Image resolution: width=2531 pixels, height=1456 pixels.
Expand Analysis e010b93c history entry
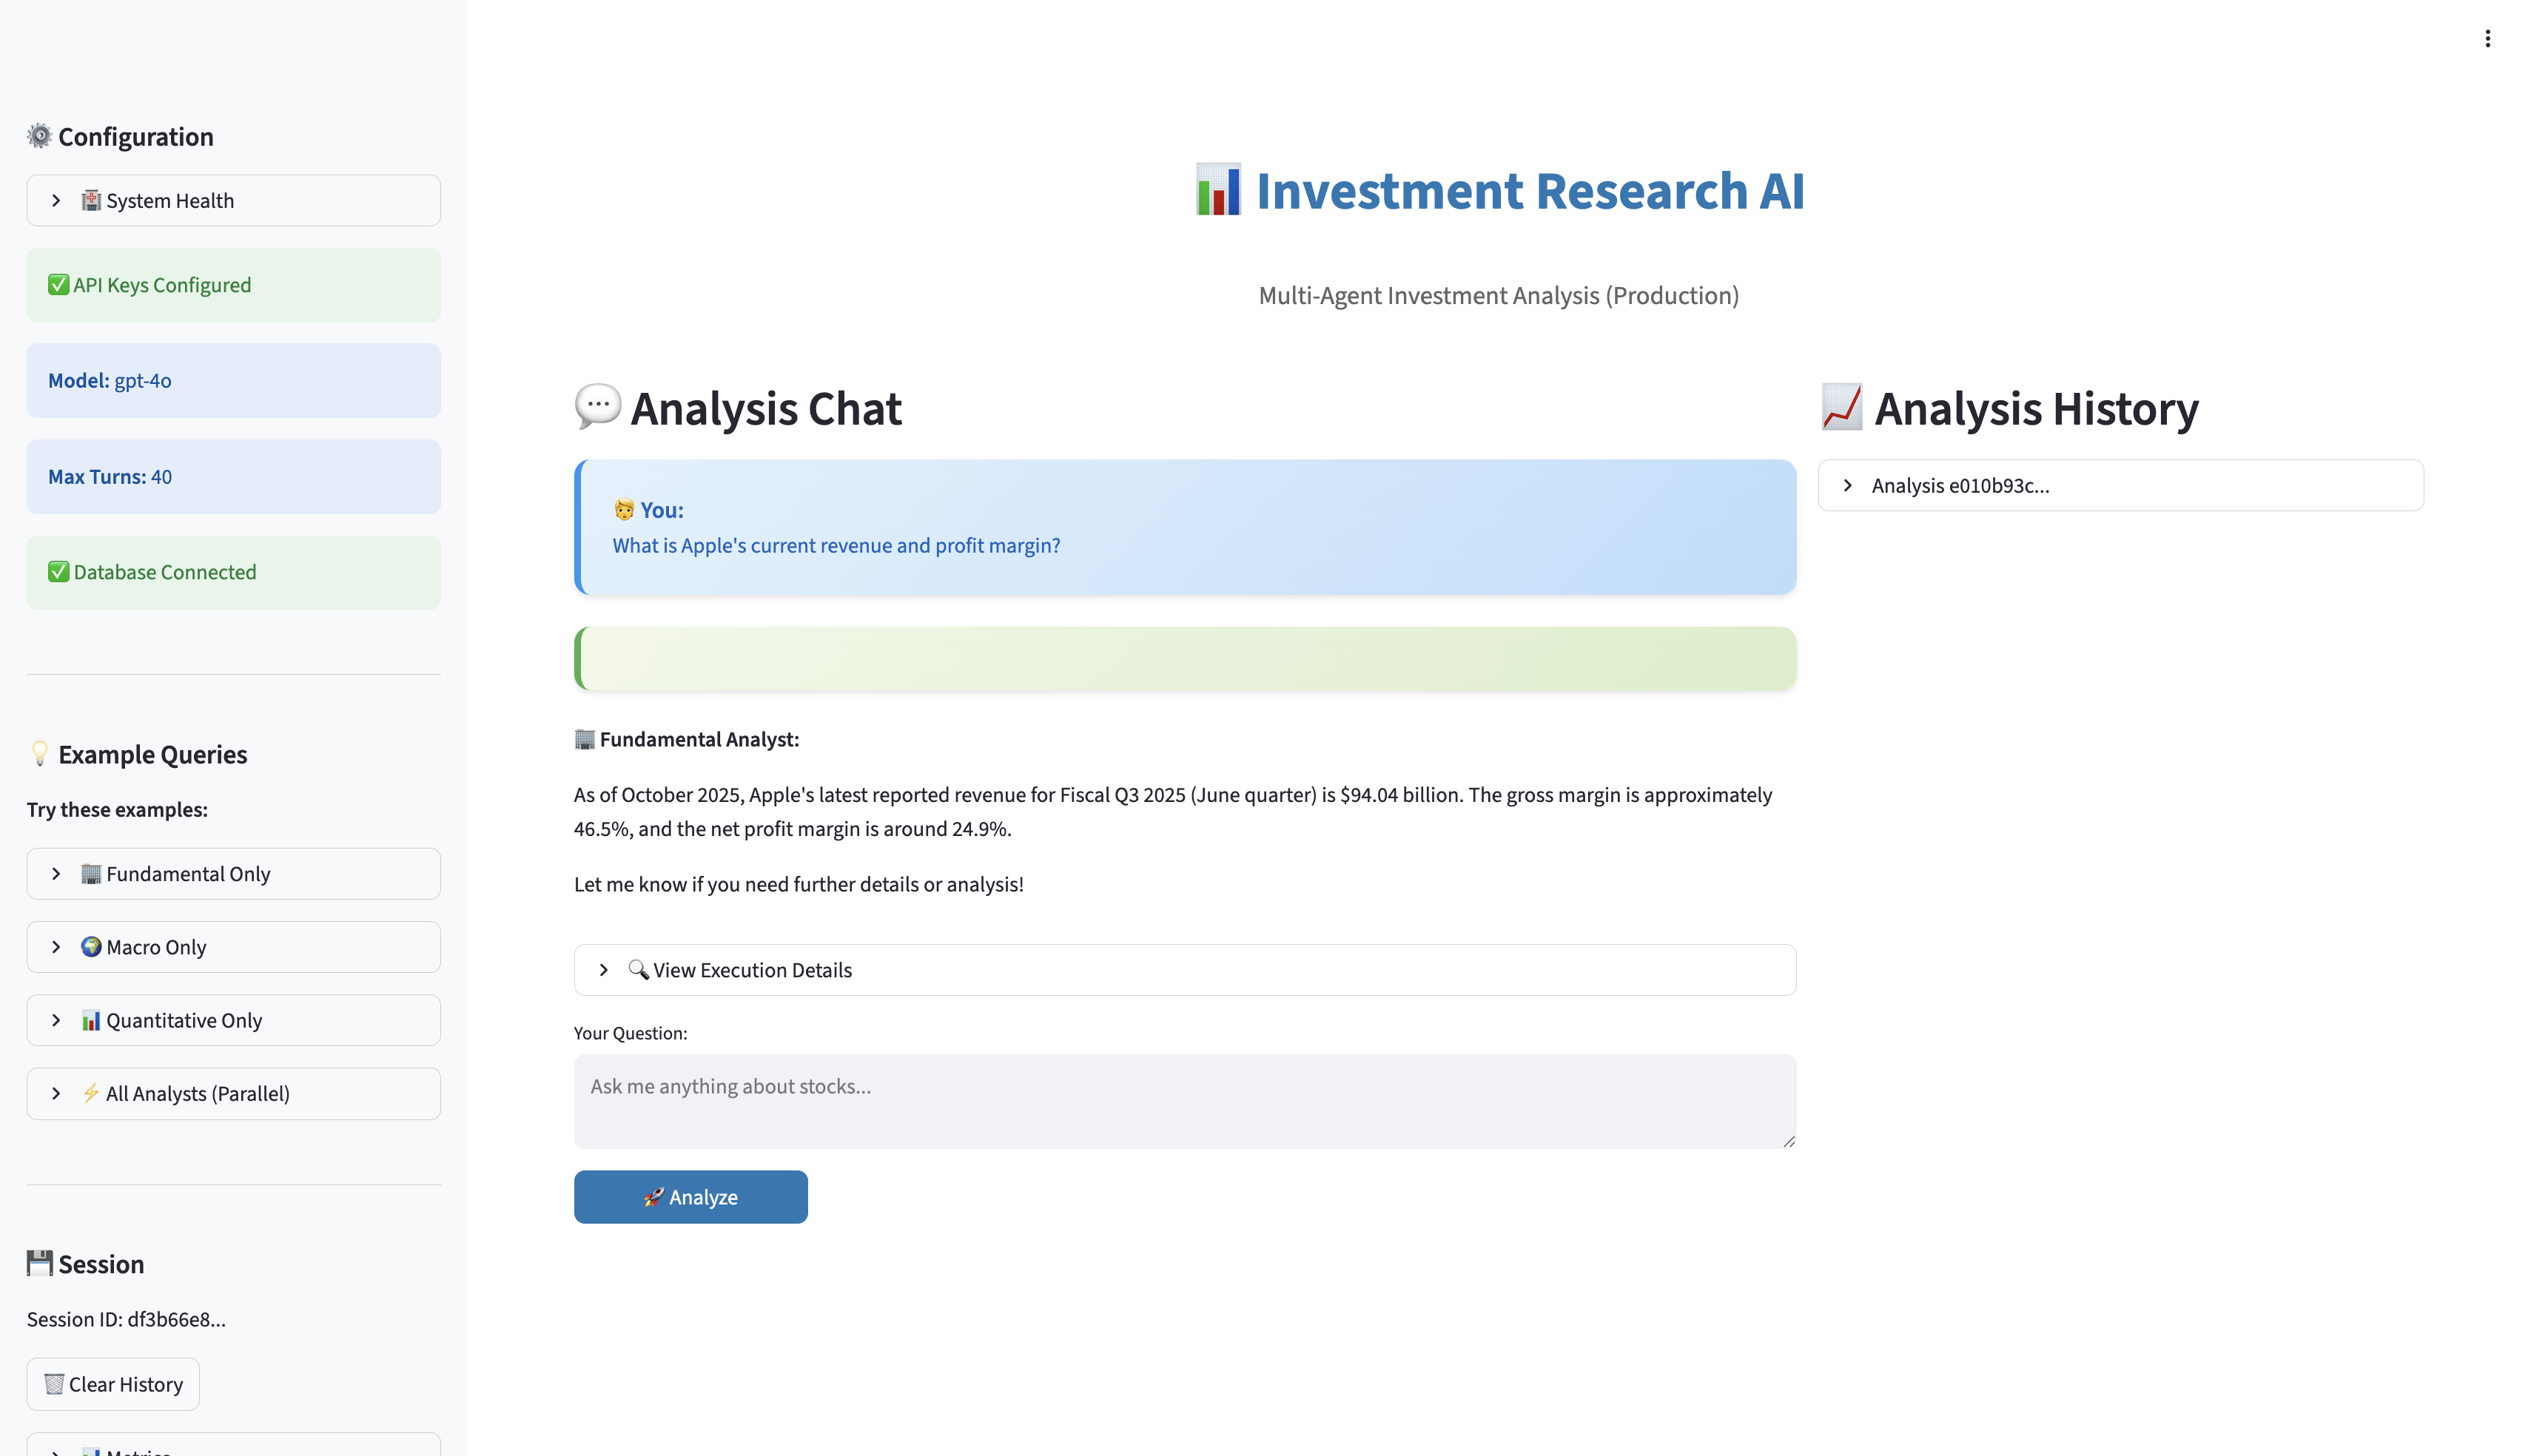point(2120,485)
